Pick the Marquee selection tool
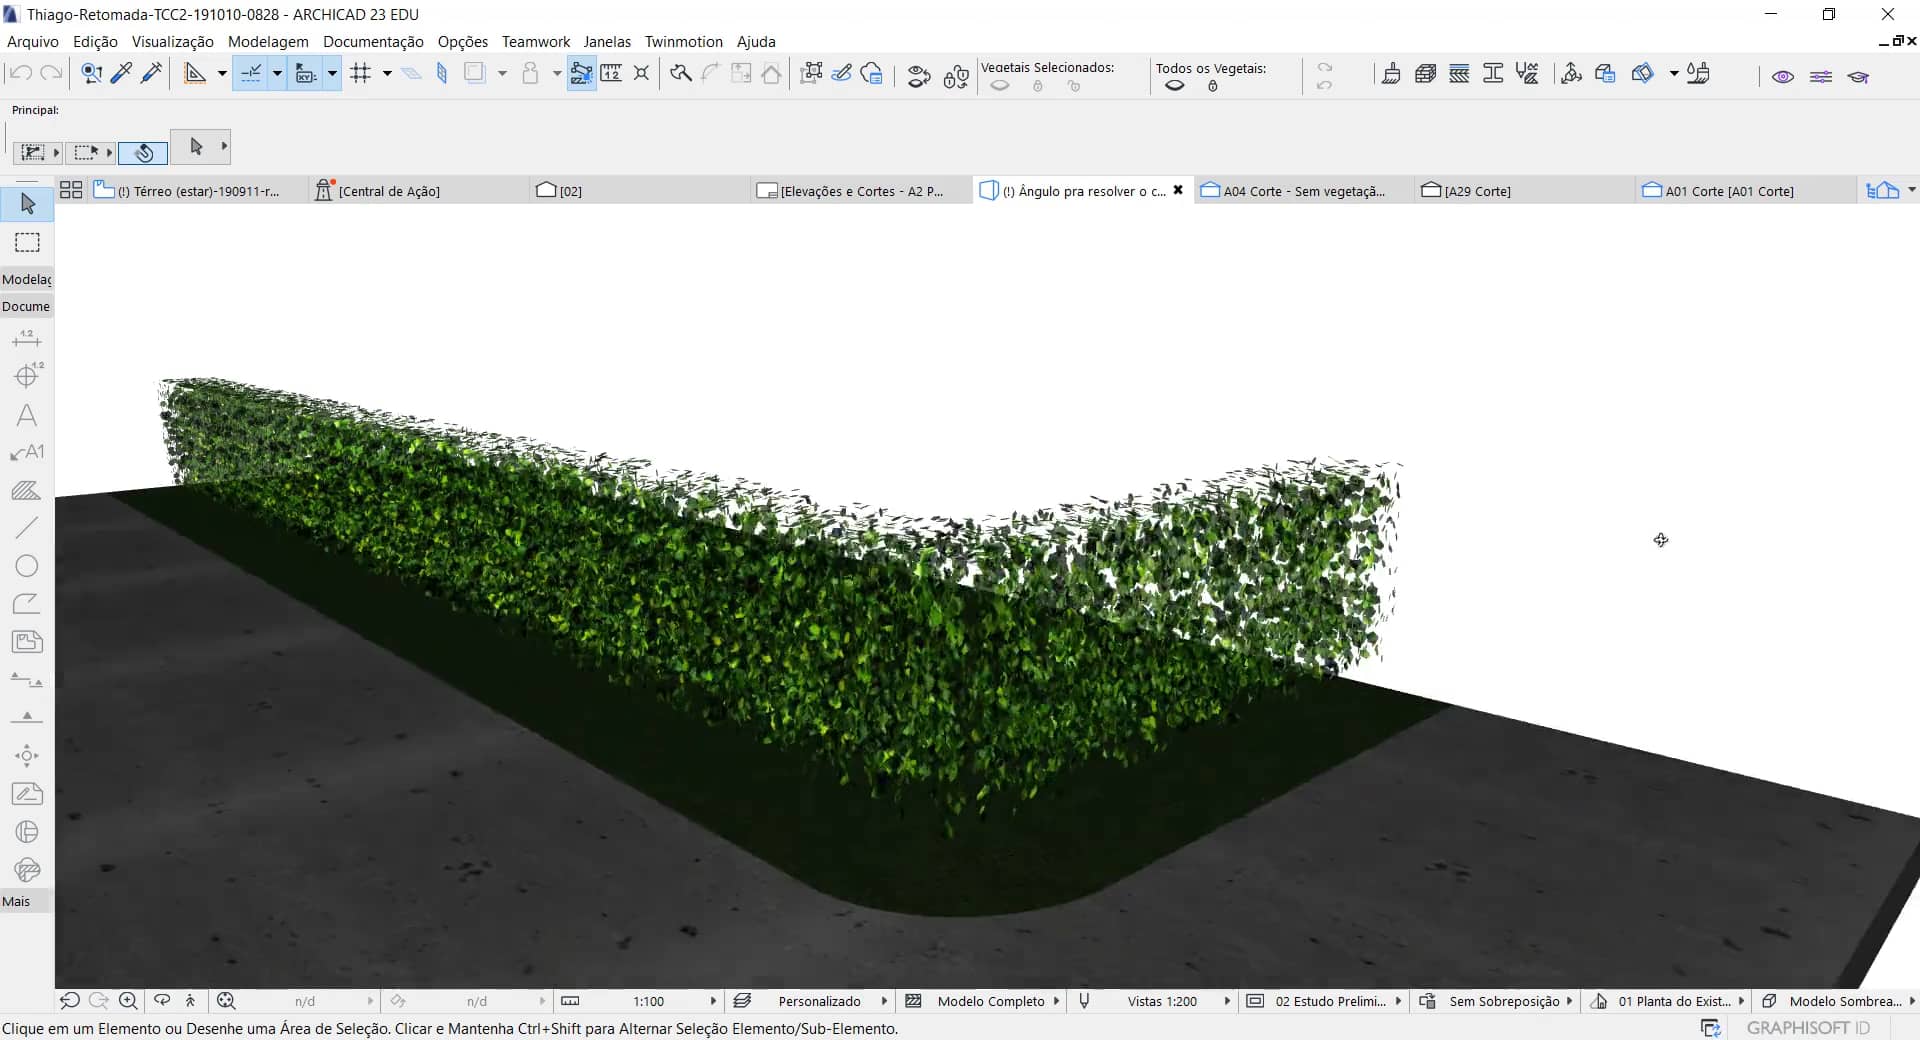The image size is (1920, 1040). [x=27, y=243]
